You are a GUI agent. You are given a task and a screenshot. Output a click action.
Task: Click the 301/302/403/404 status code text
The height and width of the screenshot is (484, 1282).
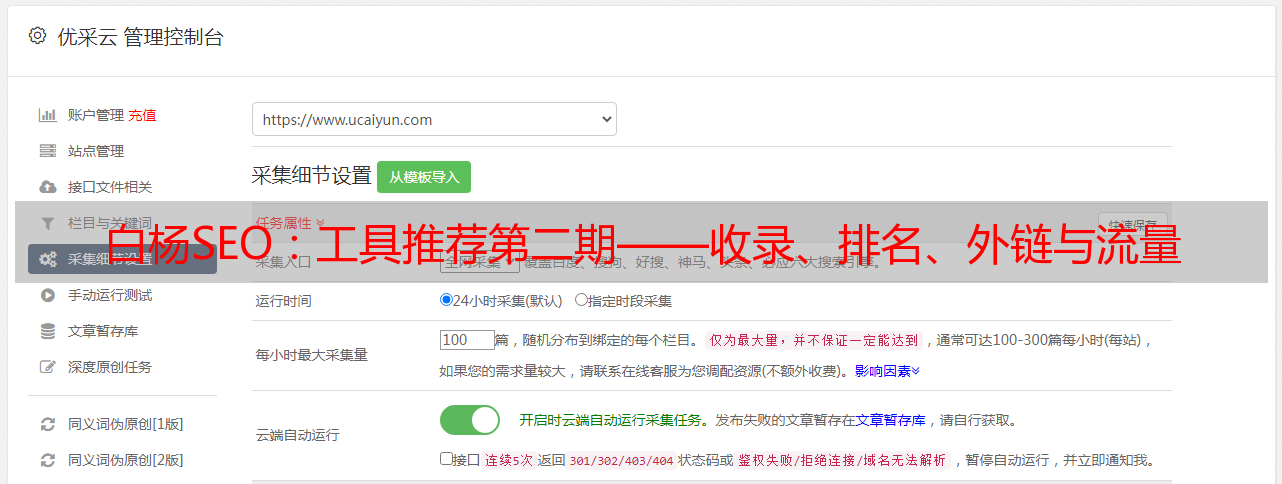point(620,461)
